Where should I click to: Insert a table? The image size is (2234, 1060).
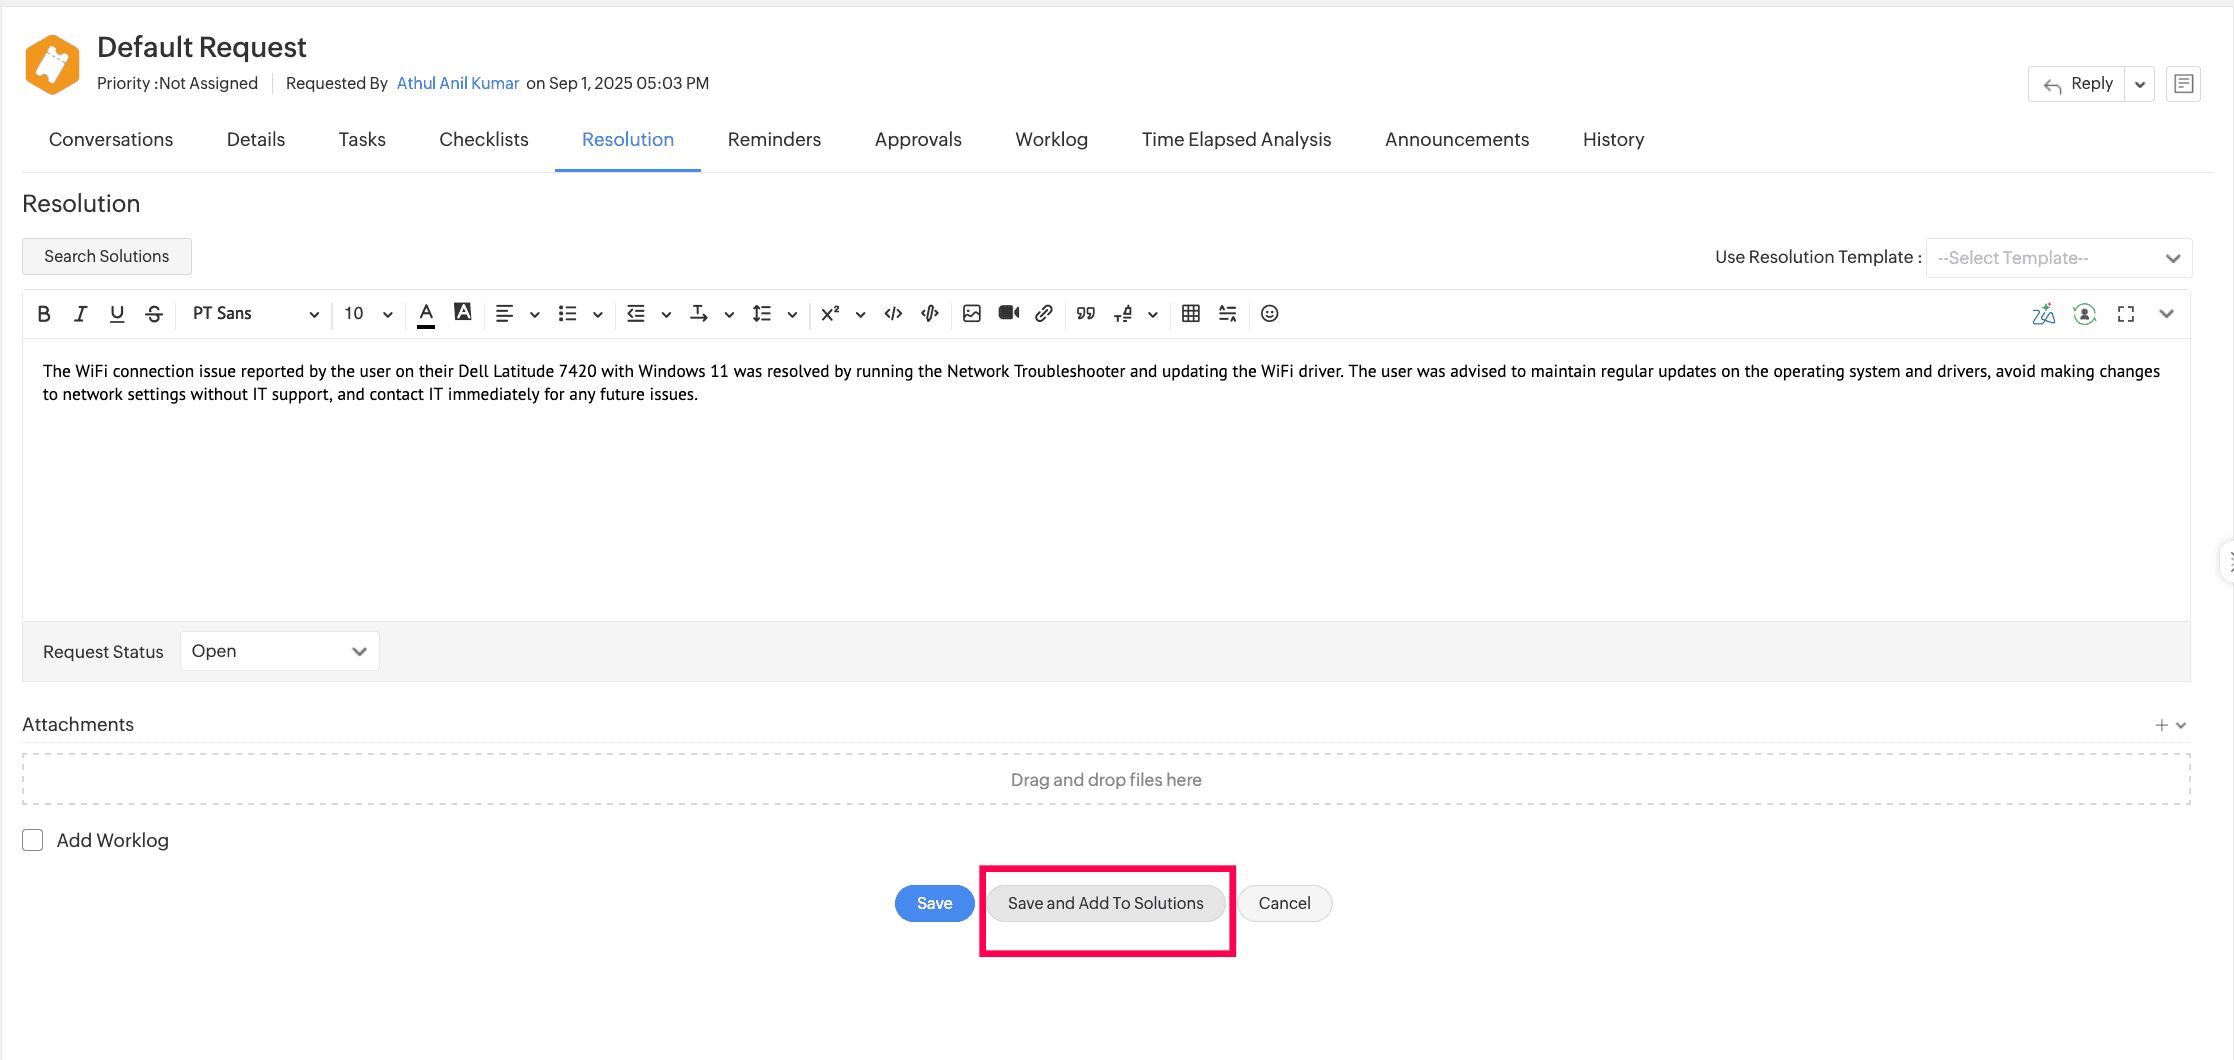pyautogui.click(x=1191, y=314)
